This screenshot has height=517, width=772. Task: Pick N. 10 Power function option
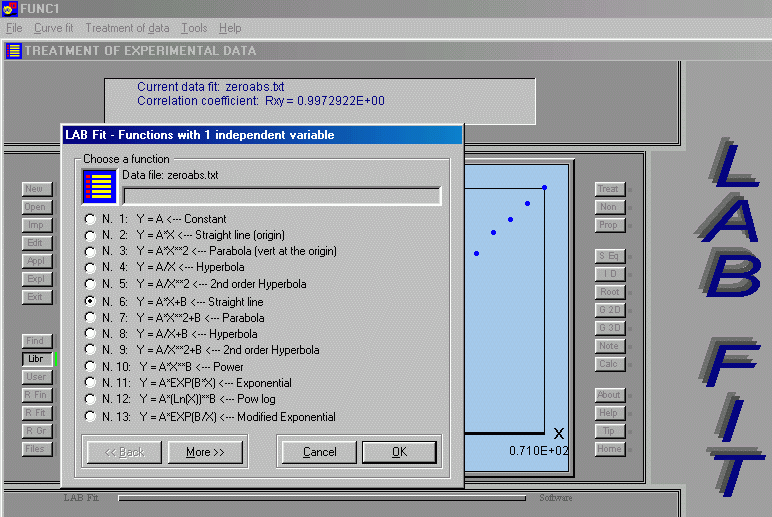91,366
